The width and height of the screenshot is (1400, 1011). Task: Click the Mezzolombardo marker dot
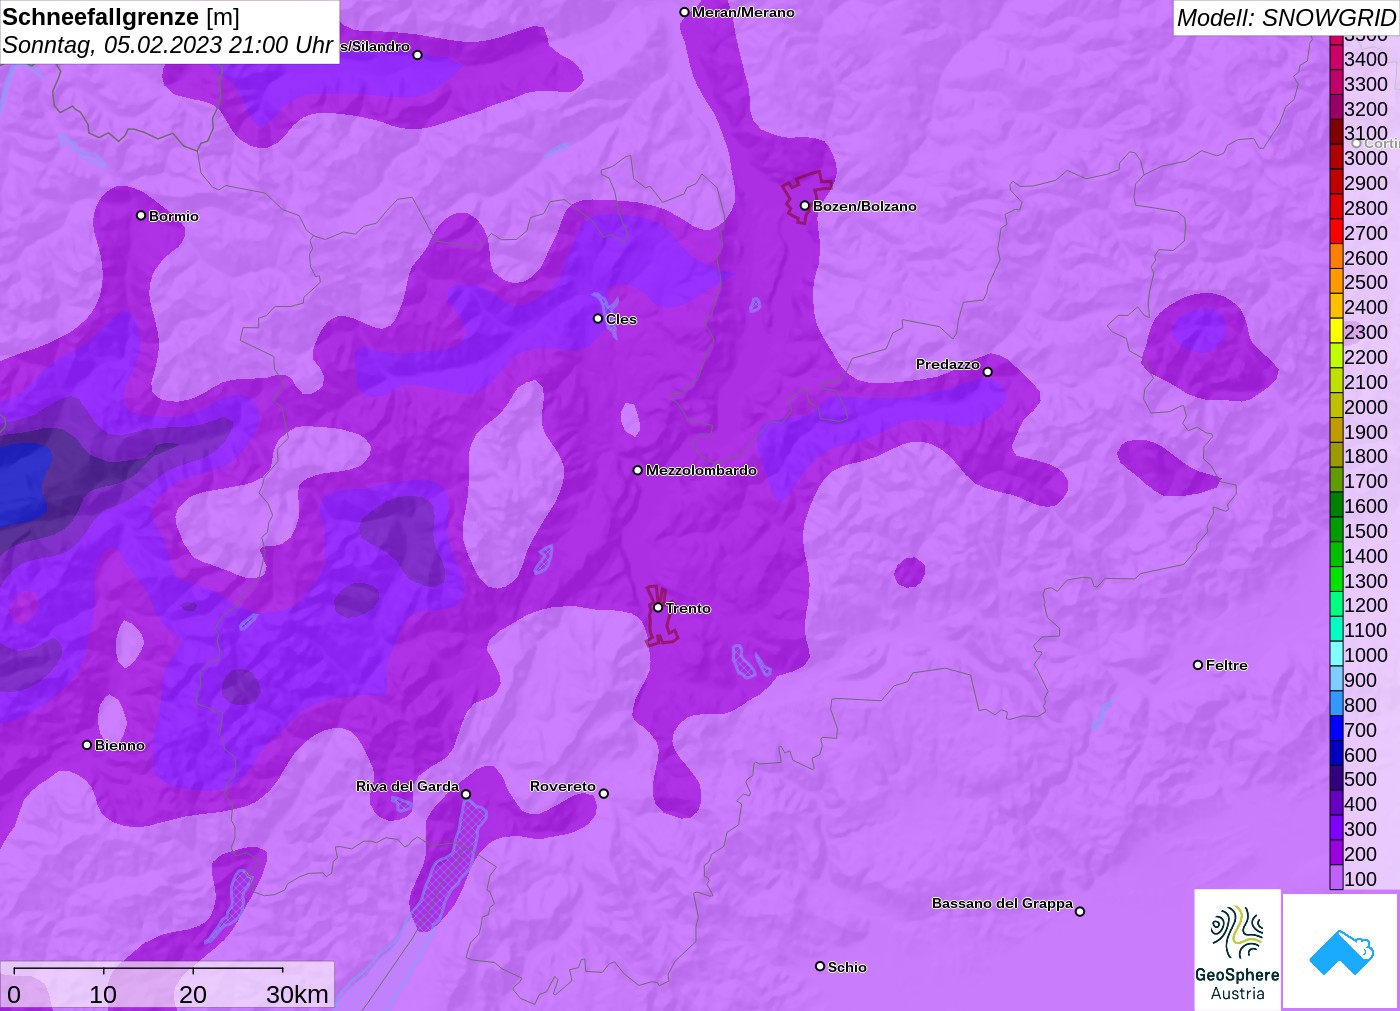point(638,470)
